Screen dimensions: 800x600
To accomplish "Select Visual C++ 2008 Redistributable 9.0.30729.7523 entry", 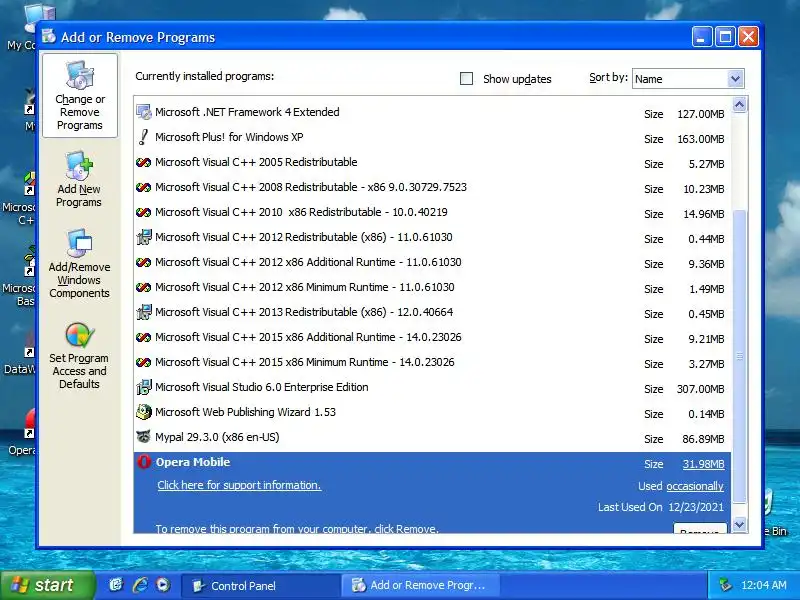I will pyautogui.click(x=432, y=187).
